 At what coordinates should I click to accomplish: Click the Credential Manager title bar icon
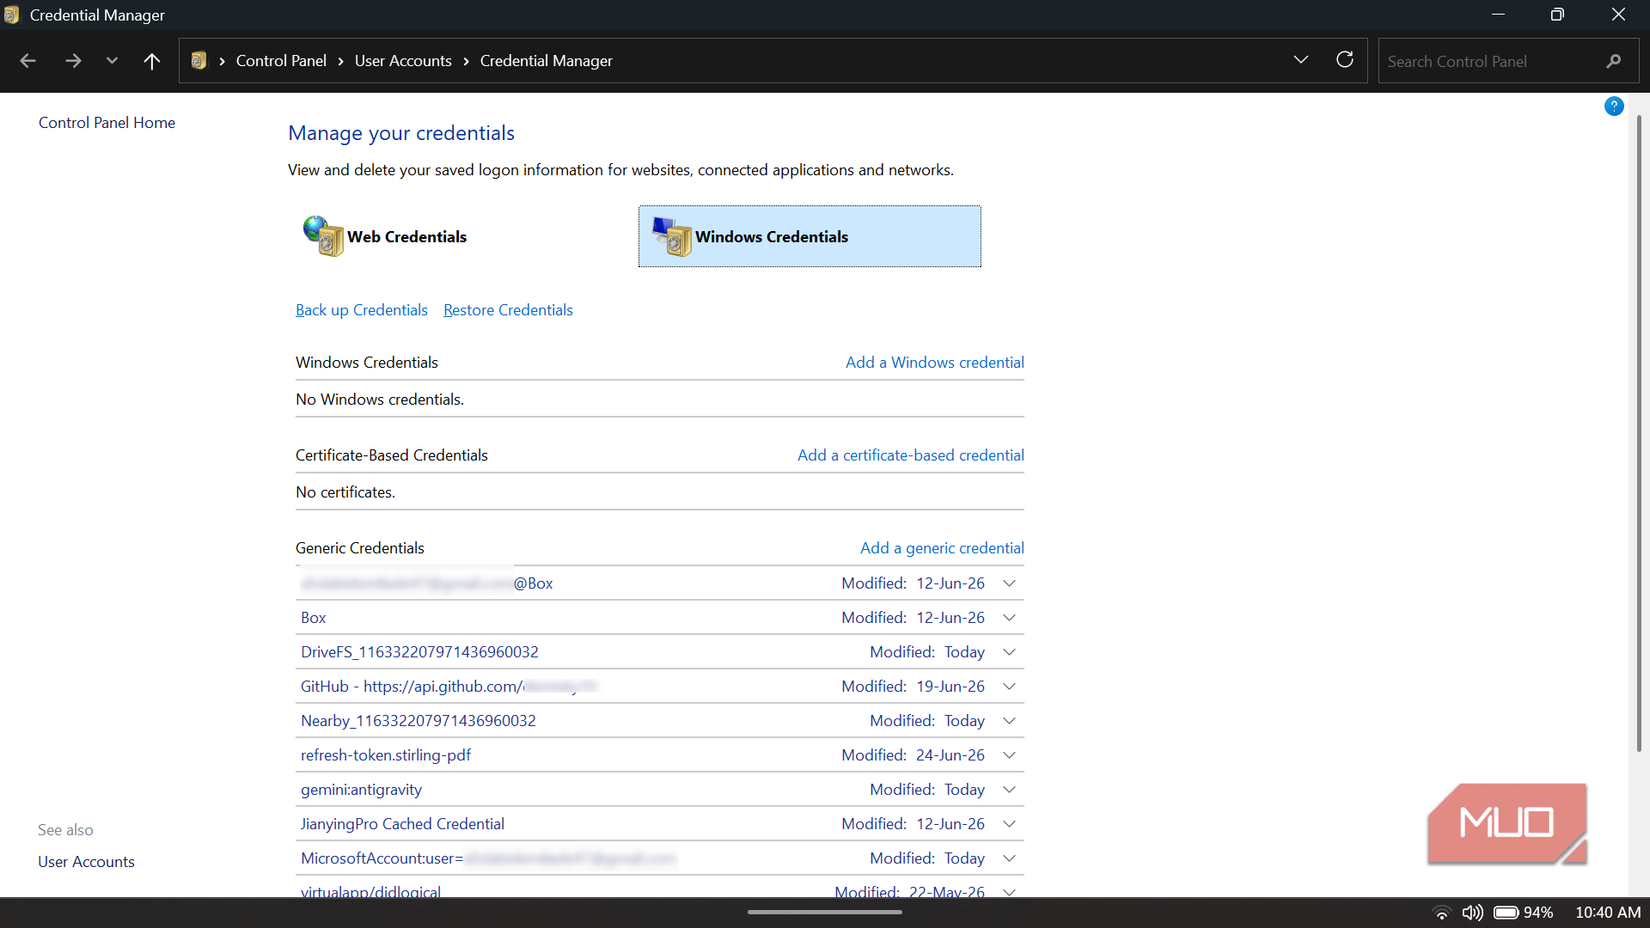12,15
